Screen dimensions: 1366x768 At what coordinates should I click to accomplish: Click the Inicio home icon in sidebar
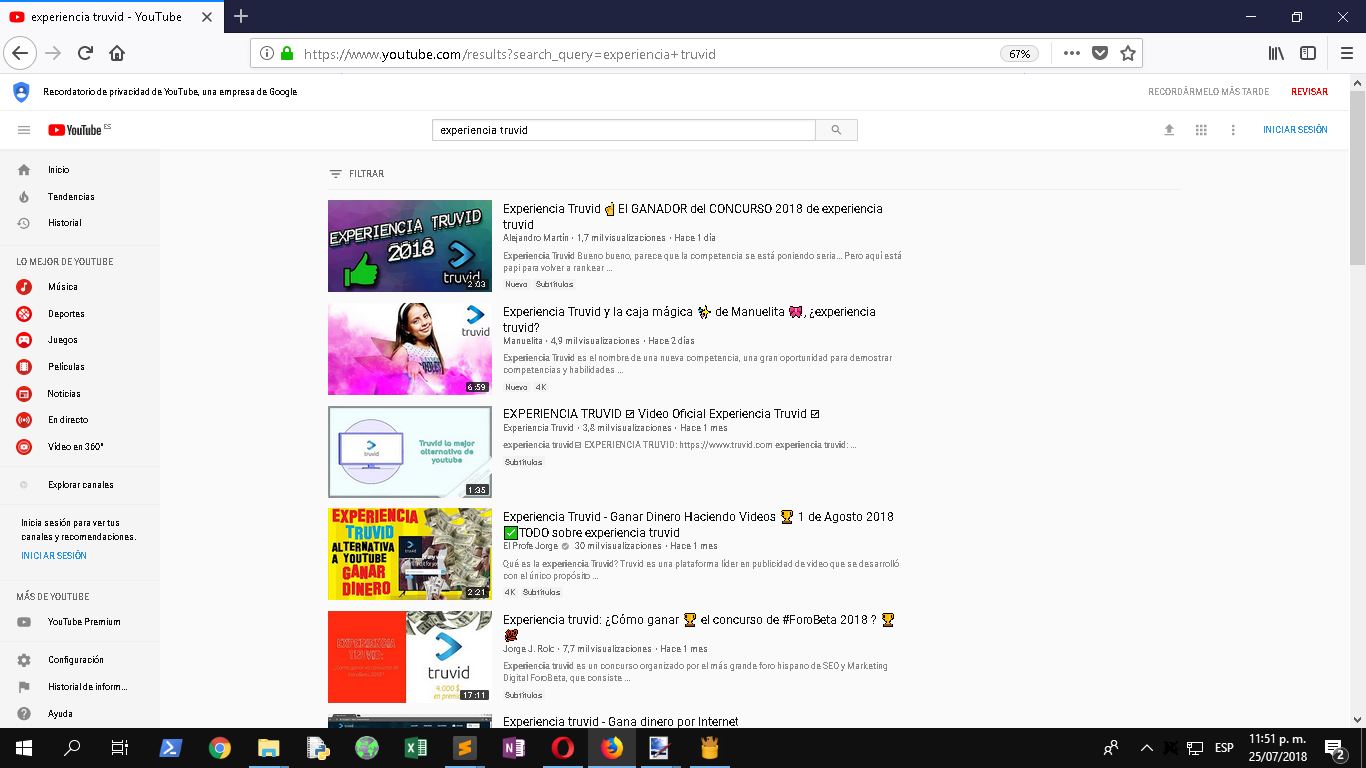coord(24,170)
